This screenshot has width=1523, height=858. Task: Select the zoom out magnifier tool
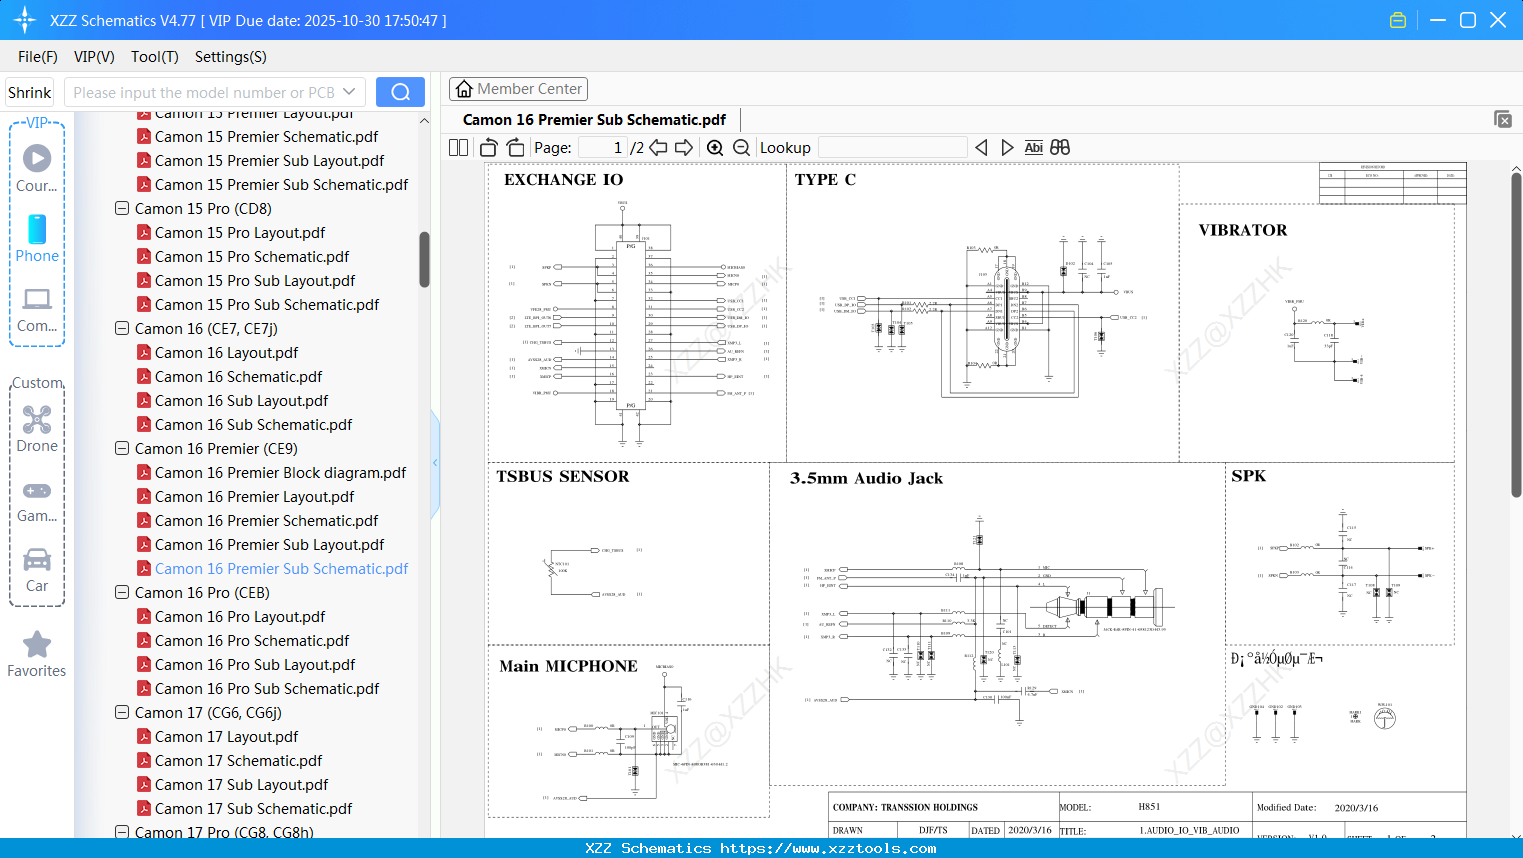(742, 147)
